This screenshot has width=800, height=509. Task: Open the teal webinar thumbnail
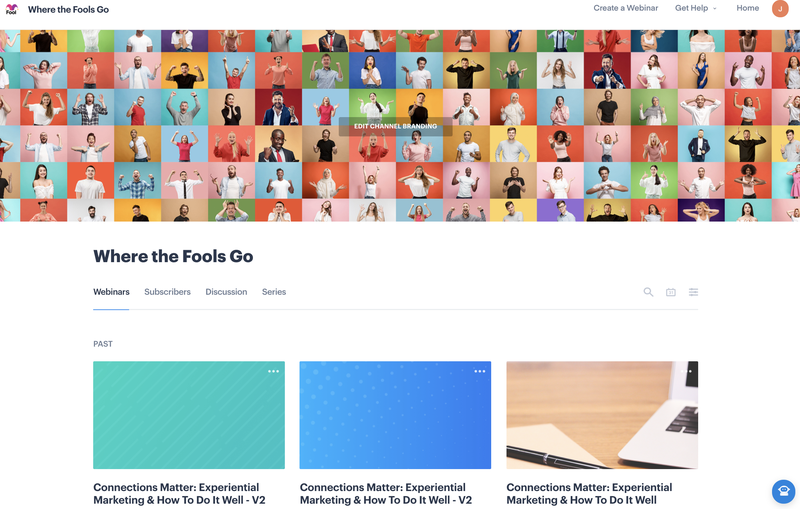[189, 415]
